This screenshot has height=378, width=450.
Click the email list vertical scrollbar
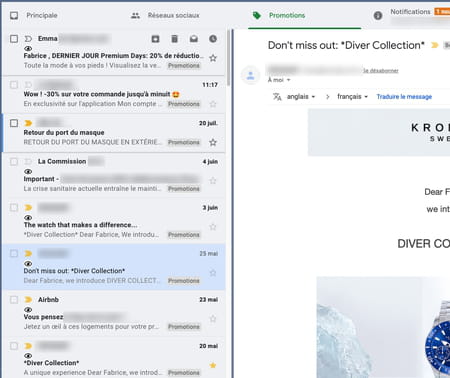(228, 58)
